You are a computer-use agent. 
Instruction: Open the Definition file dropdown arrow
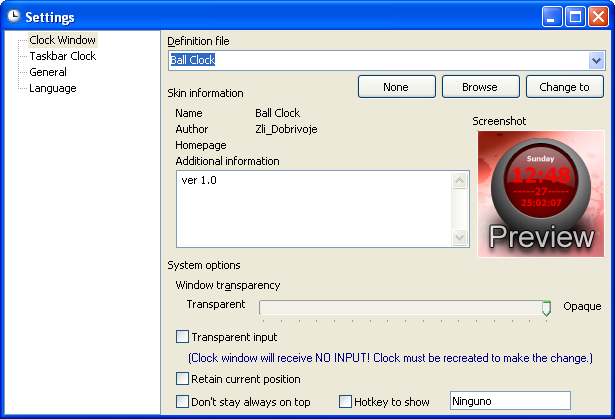[x=596, y=60]
